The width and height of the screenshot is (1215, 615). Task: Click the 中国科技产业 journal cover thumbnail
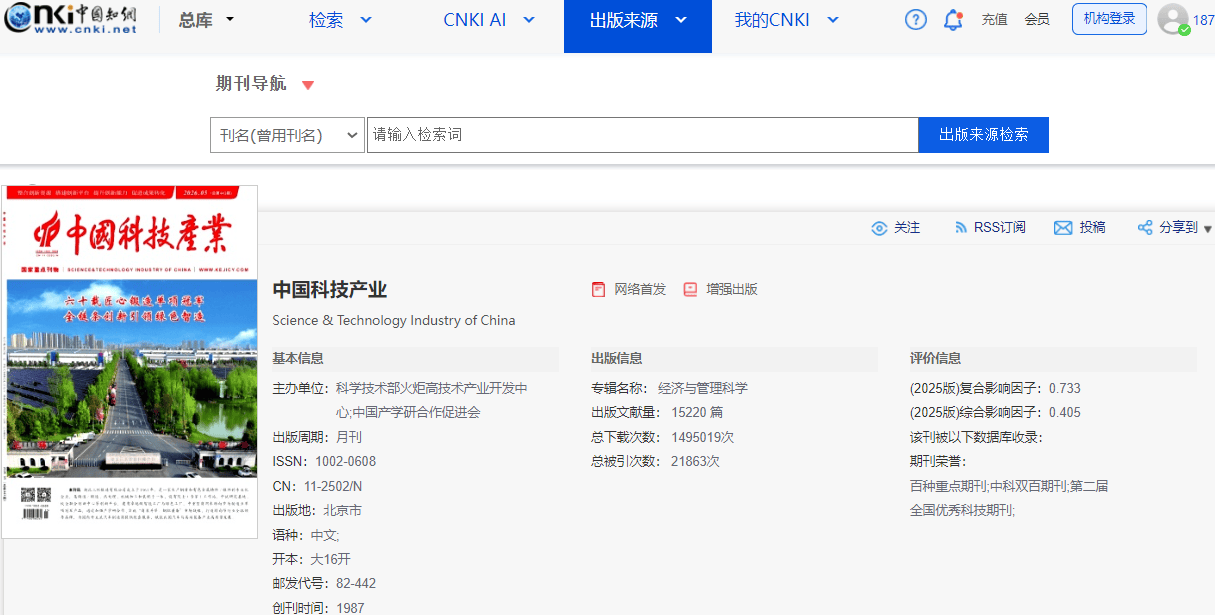point(130,361)
